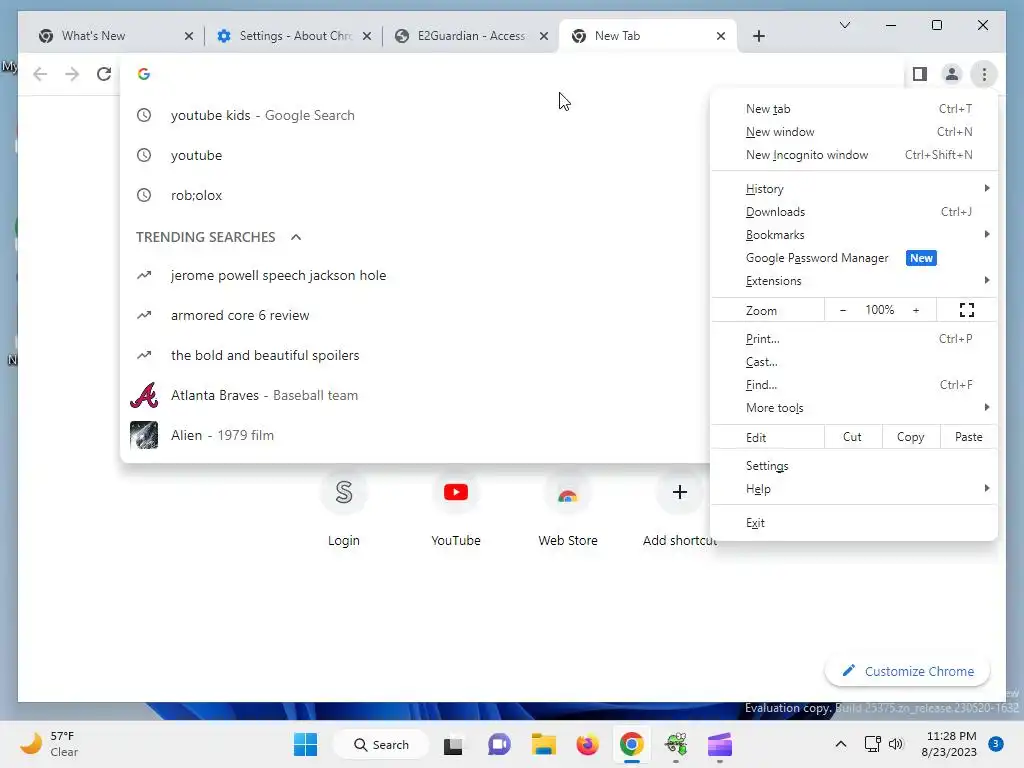Click the Chrome forward arrow
Viewport: 1024px width, 768px height.
(x=72, y=74)
